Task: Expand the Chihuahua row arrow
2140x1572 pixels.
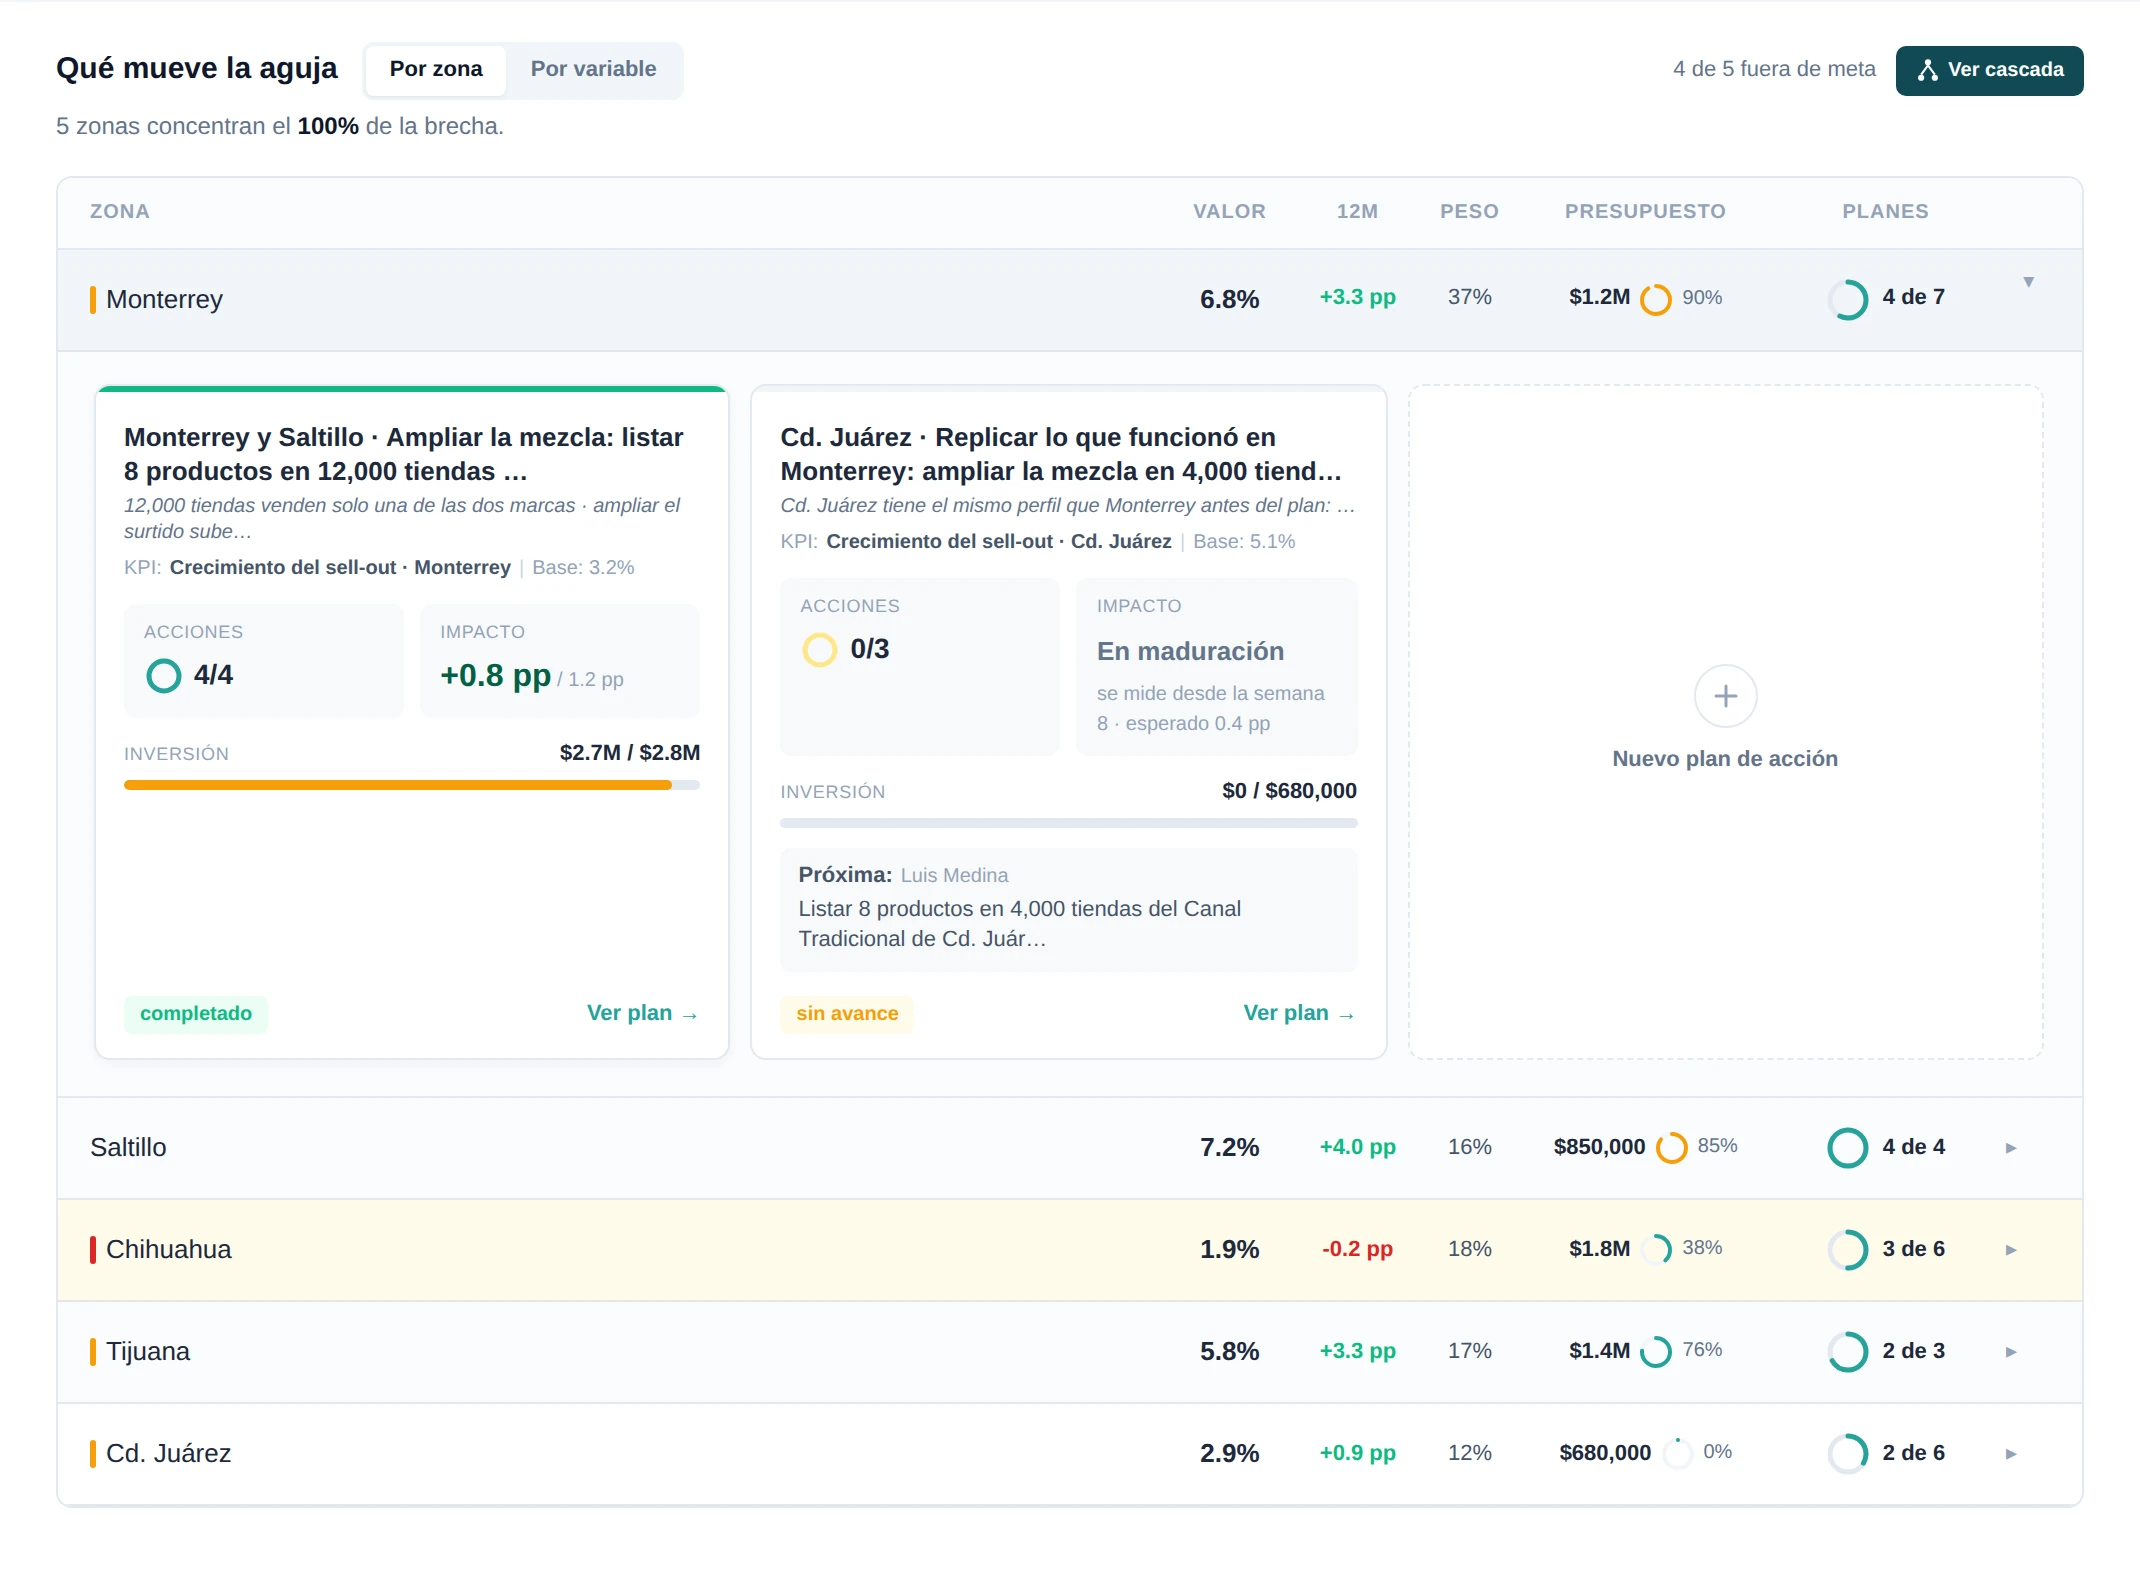Action: tap(2011, 1250)
